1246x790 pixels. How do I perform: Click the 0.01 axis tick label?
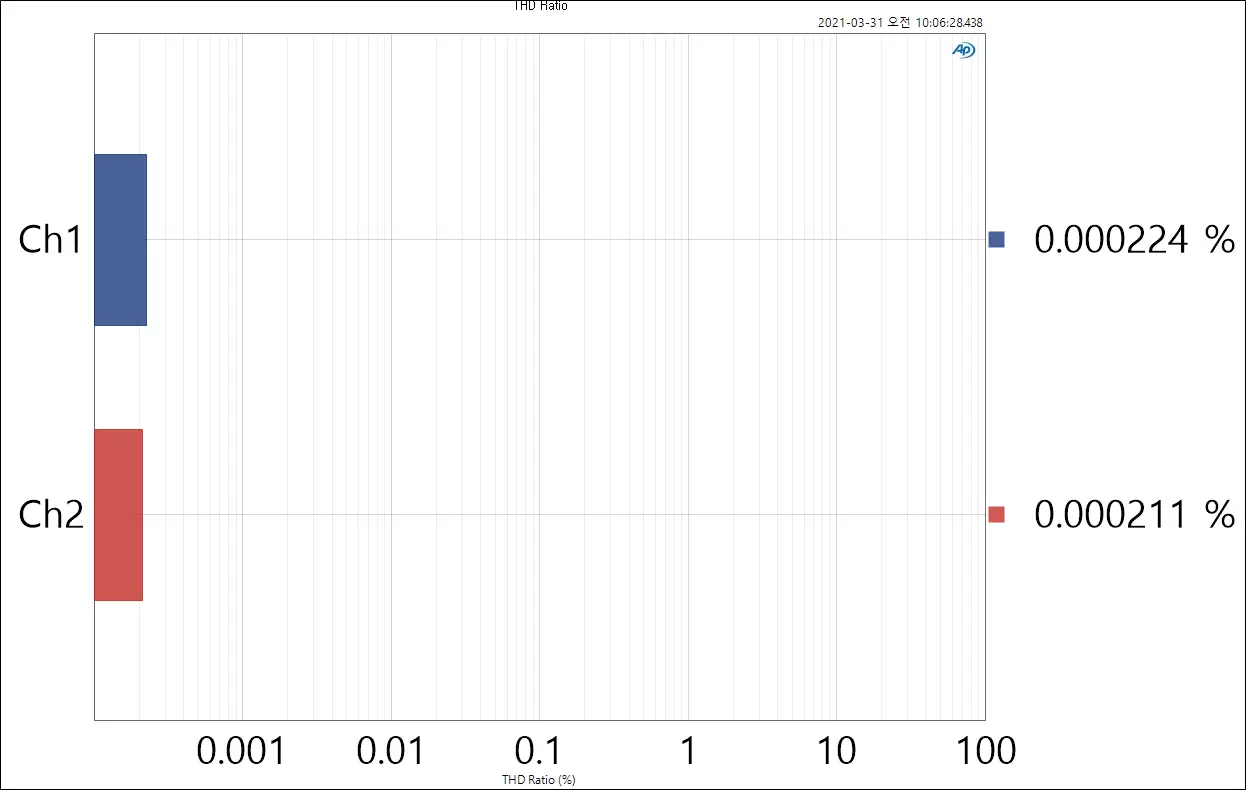(391, 750)
